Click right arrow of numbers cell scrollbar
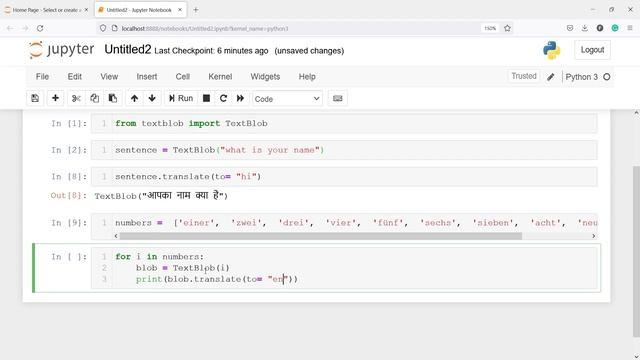This screenshot has height=360, width=640. pyautogui.click(x=593, y=236)
